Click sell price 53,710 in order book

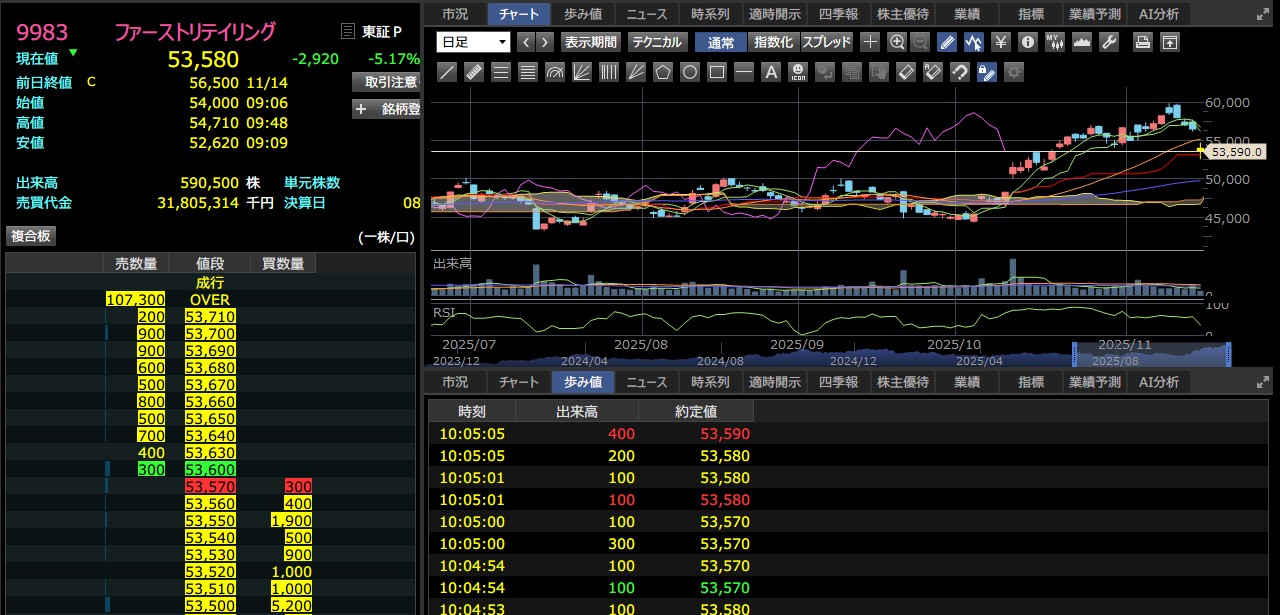tap(210, 316)
